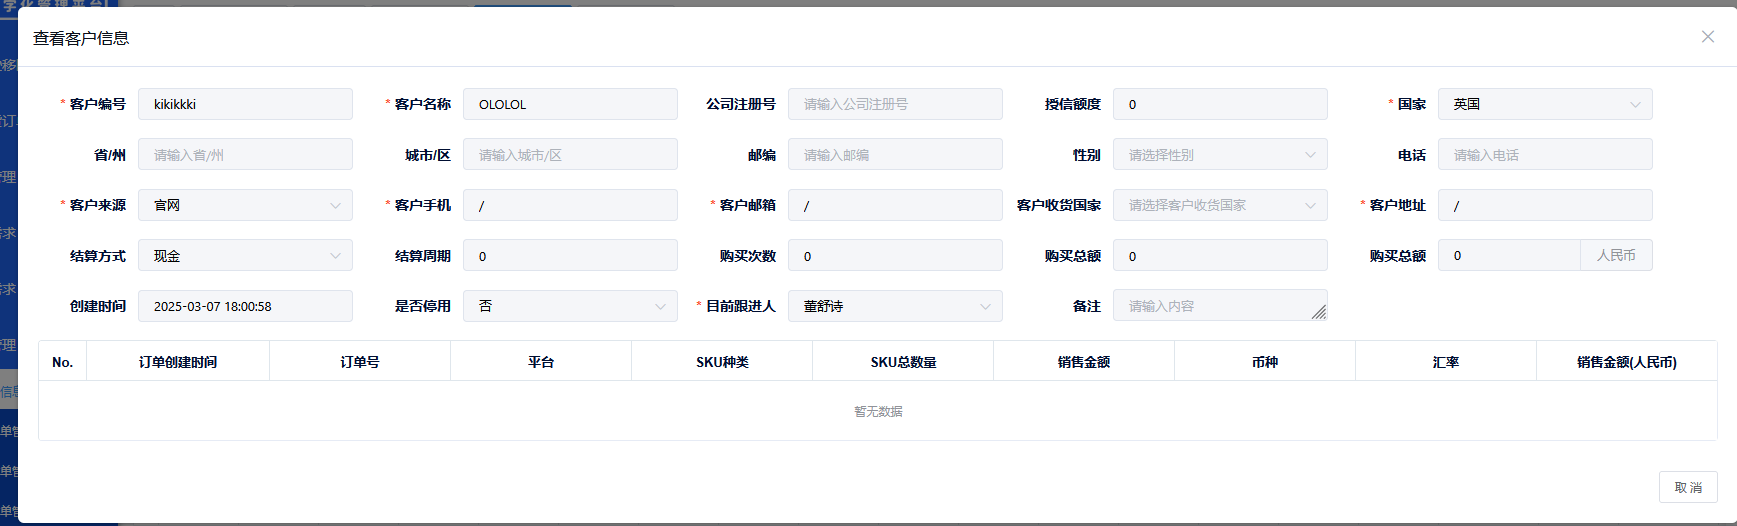Grab the 备注 textarea resize handle
The image size is (1737, 526).
(1319, 313)
